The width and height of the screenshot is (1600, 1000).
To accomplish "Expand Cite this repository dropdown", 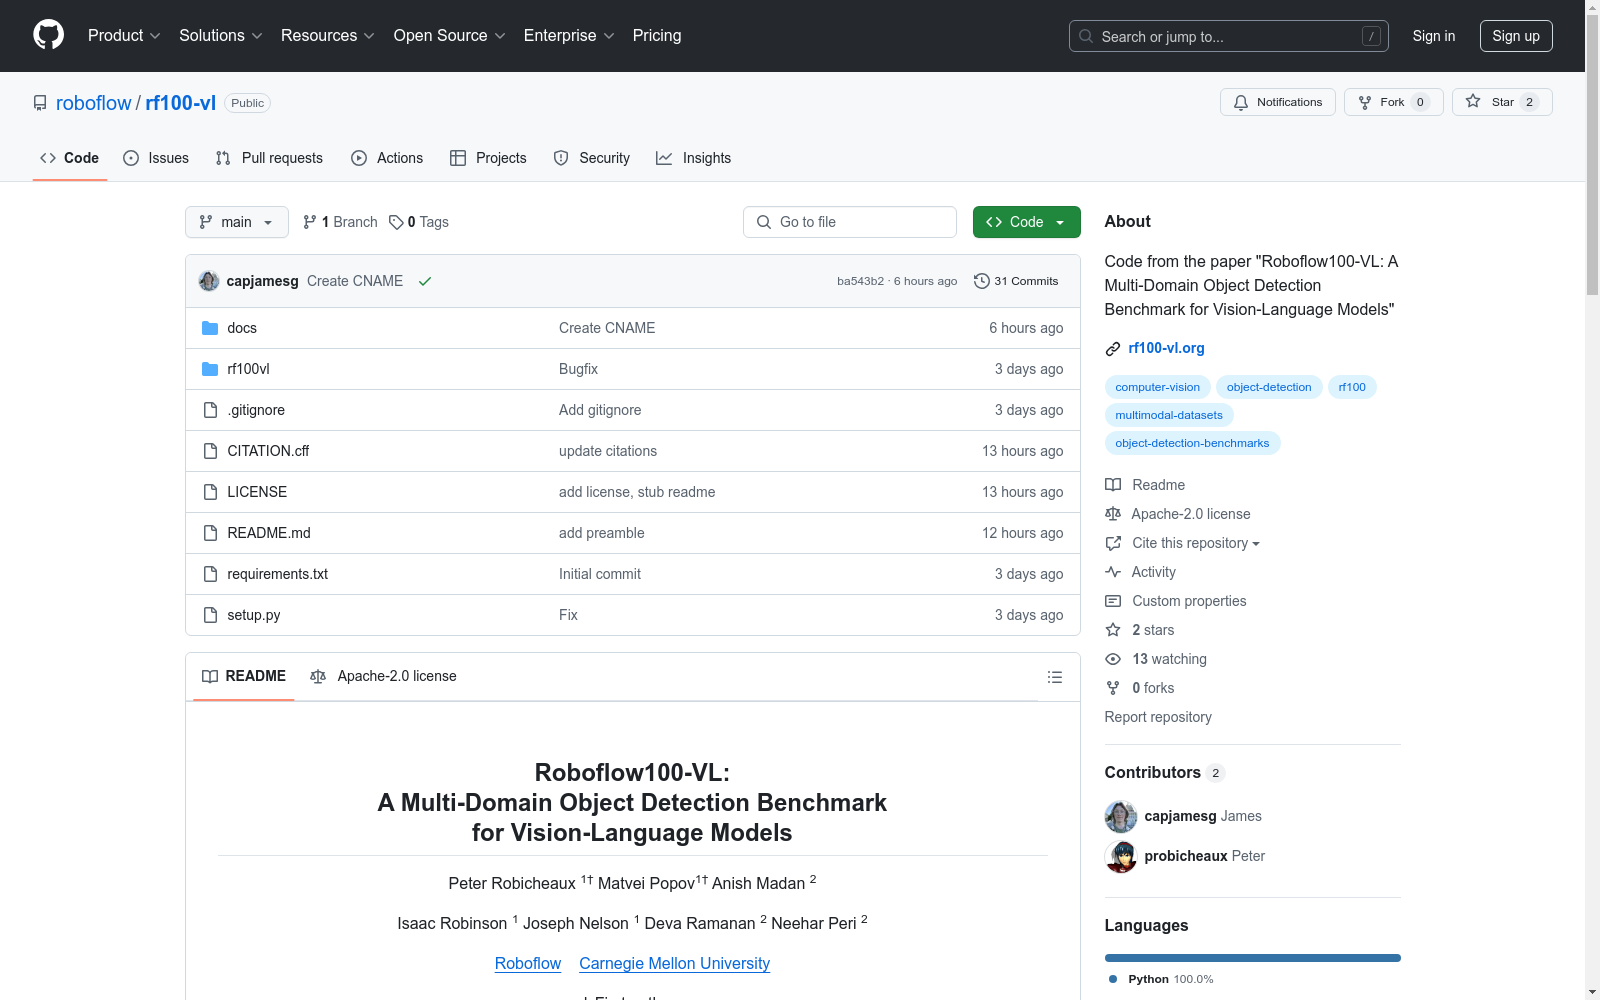I will pyautogui.click(x=1196, y=543).
